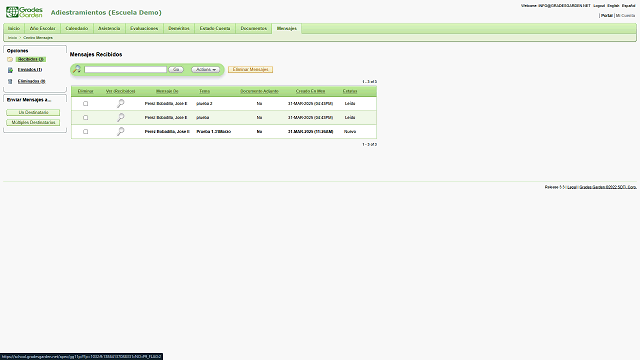This screenshot has width=640, height=360.
Task: Open the Mi Cuenta link
Action: (x=625, y=16)
